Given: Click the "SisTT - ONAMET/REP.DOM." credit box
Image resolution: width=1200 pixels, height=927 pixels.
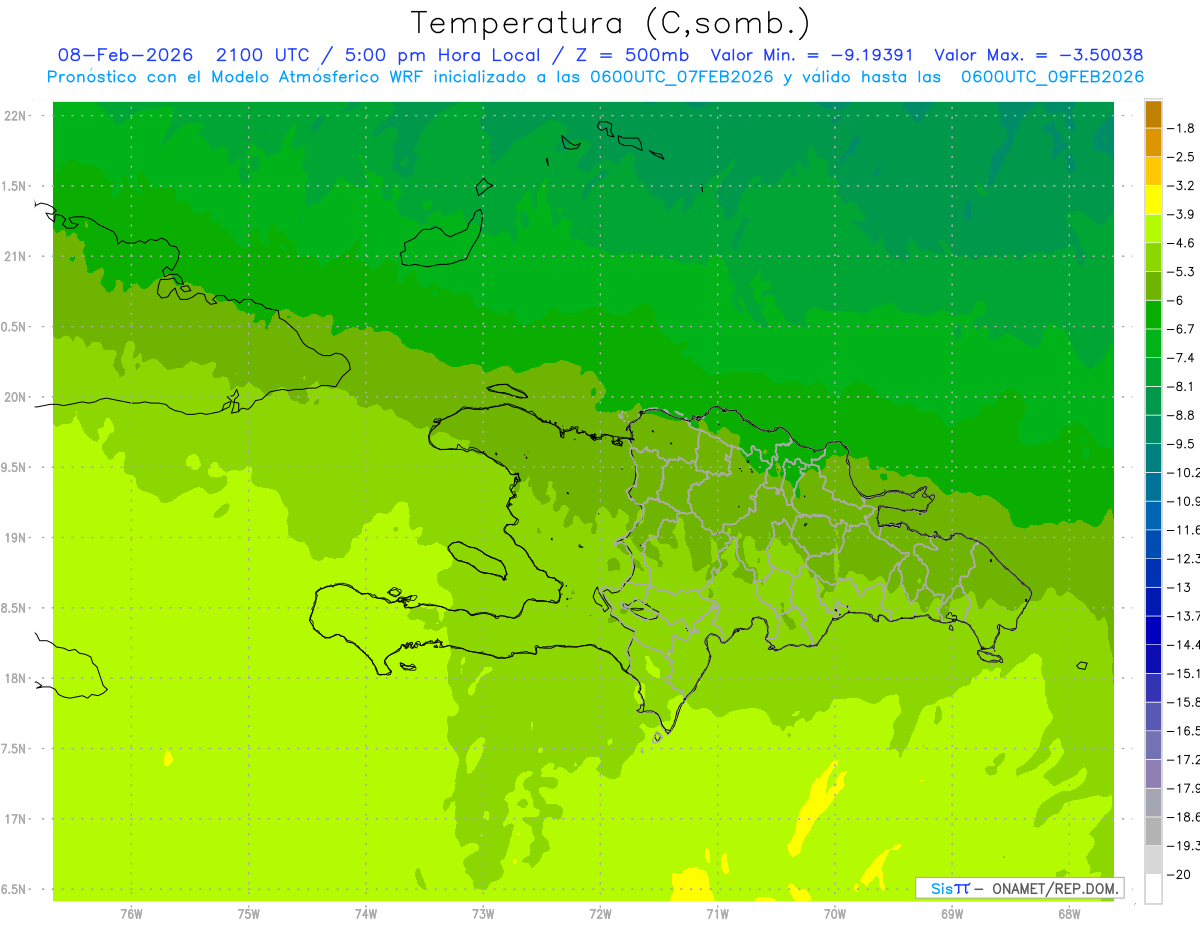Looking at the screenshot, I should (1020, 888).
